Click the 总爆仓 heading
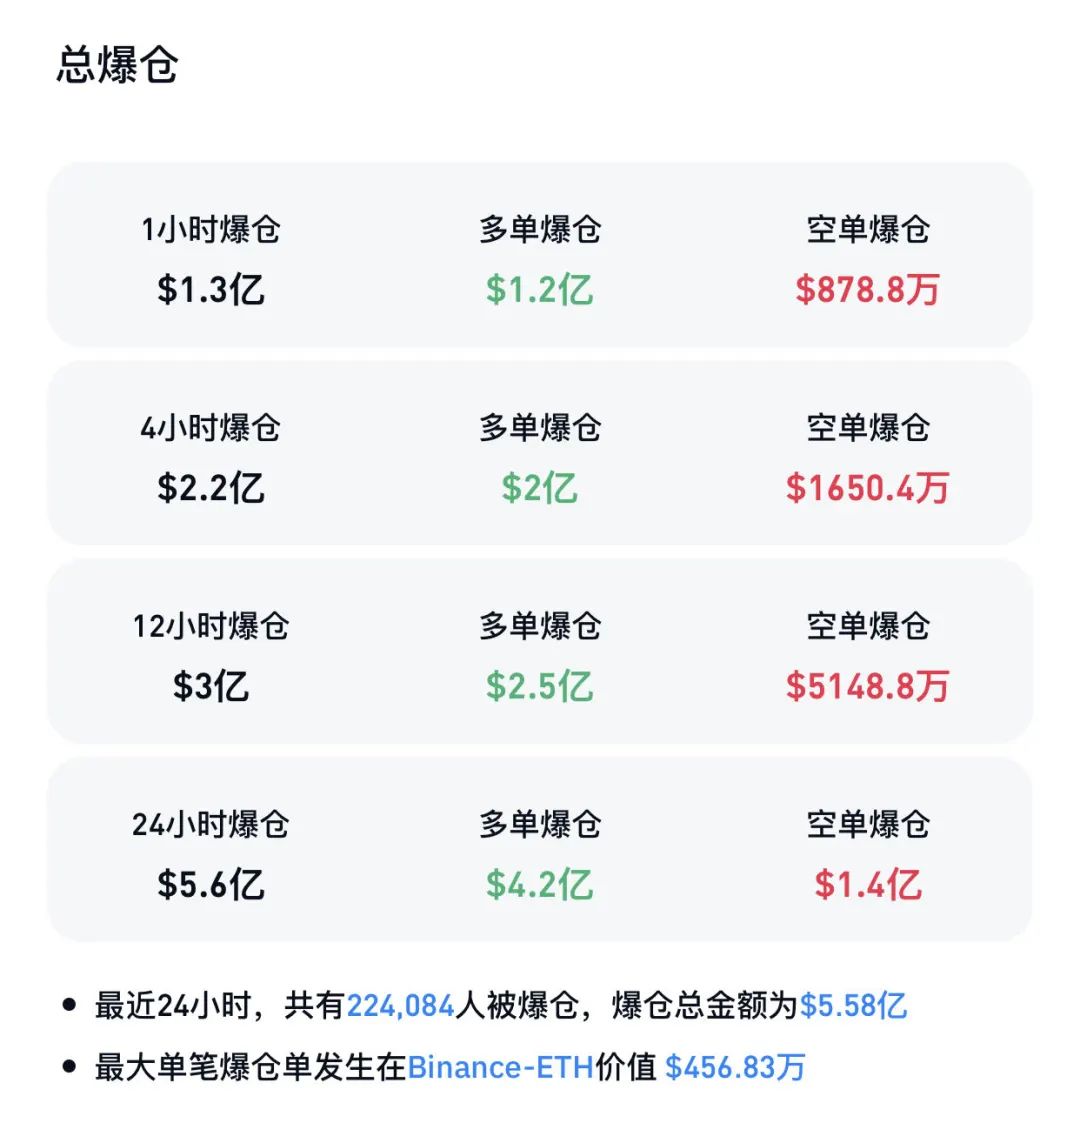 tap(117, 66)
